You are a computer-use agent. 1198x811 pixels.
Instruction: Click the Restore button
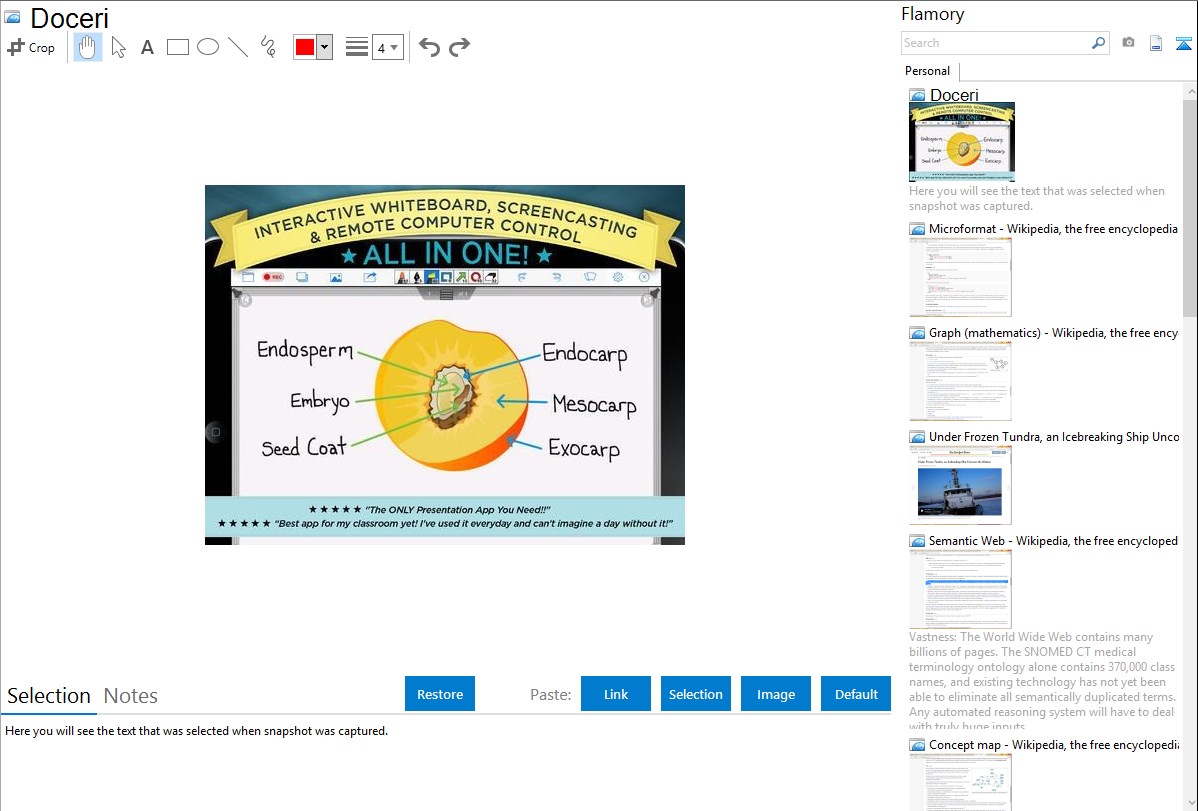(440, 694)
